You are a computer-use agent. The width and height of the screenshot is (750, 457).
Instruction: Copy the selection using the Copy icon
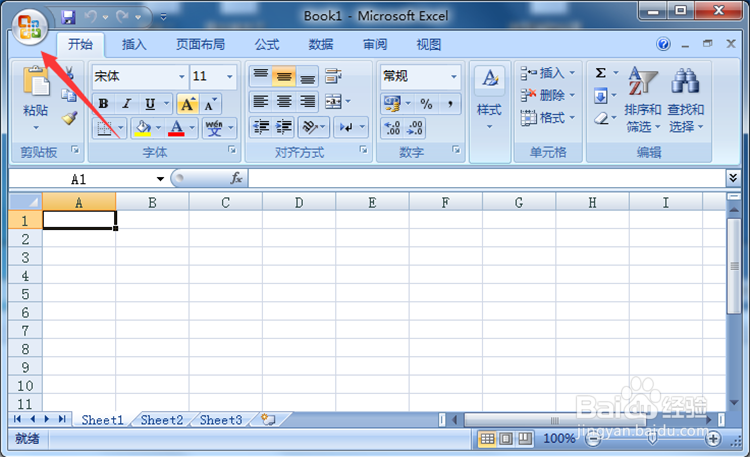click(69, 95)
